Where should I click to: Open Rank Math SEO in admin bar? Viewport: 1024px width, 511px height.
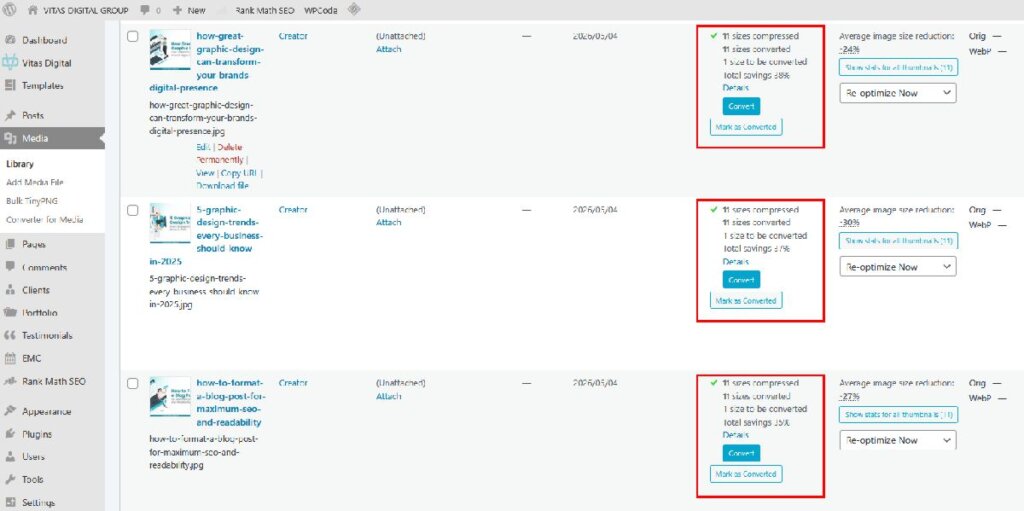coord(264,10)
